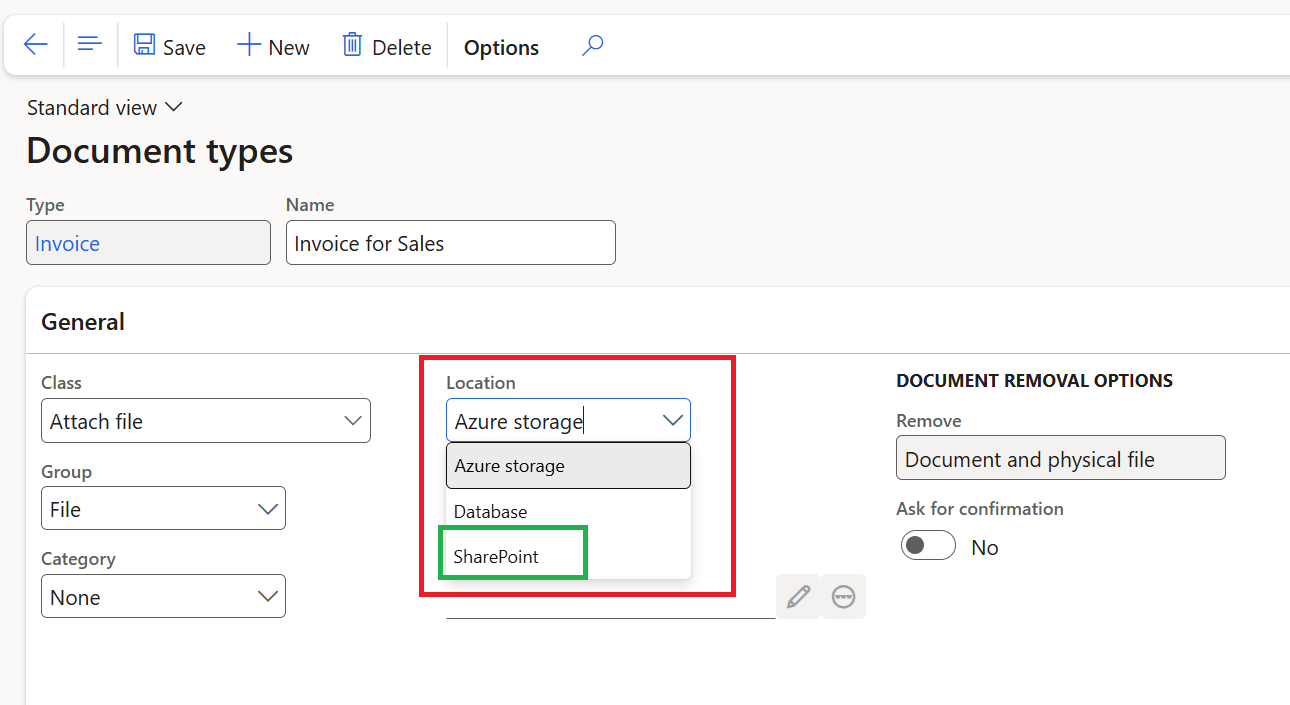Select SharePoint from the Location list

point(496,556)
